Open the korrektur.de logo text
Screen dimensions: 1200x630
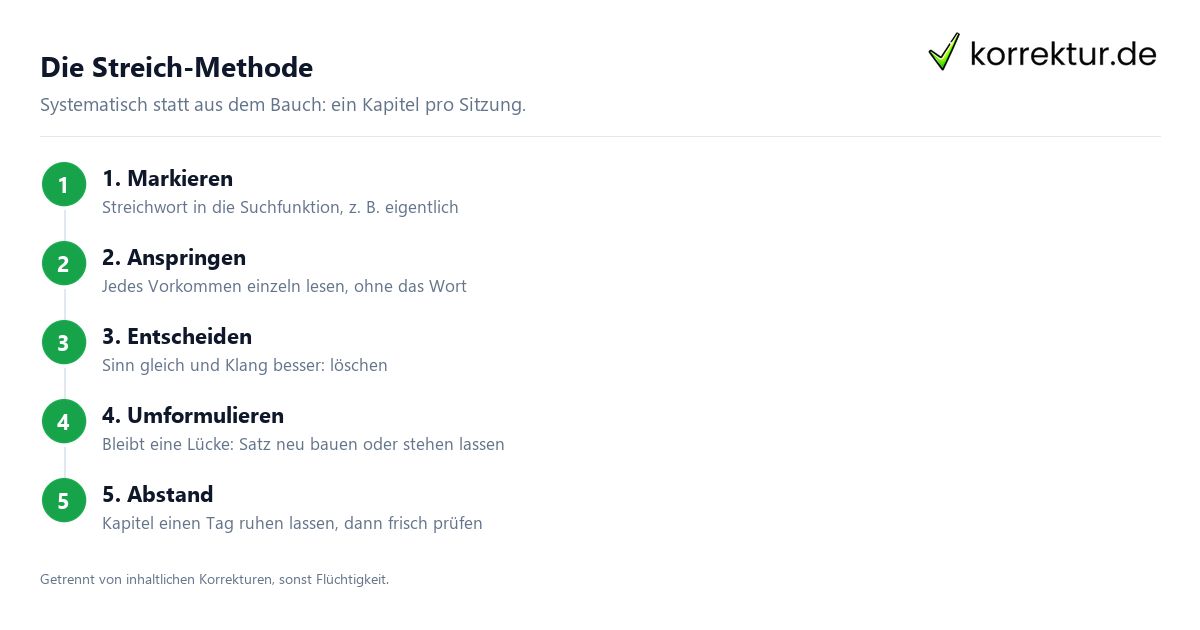coord(1063,54)
